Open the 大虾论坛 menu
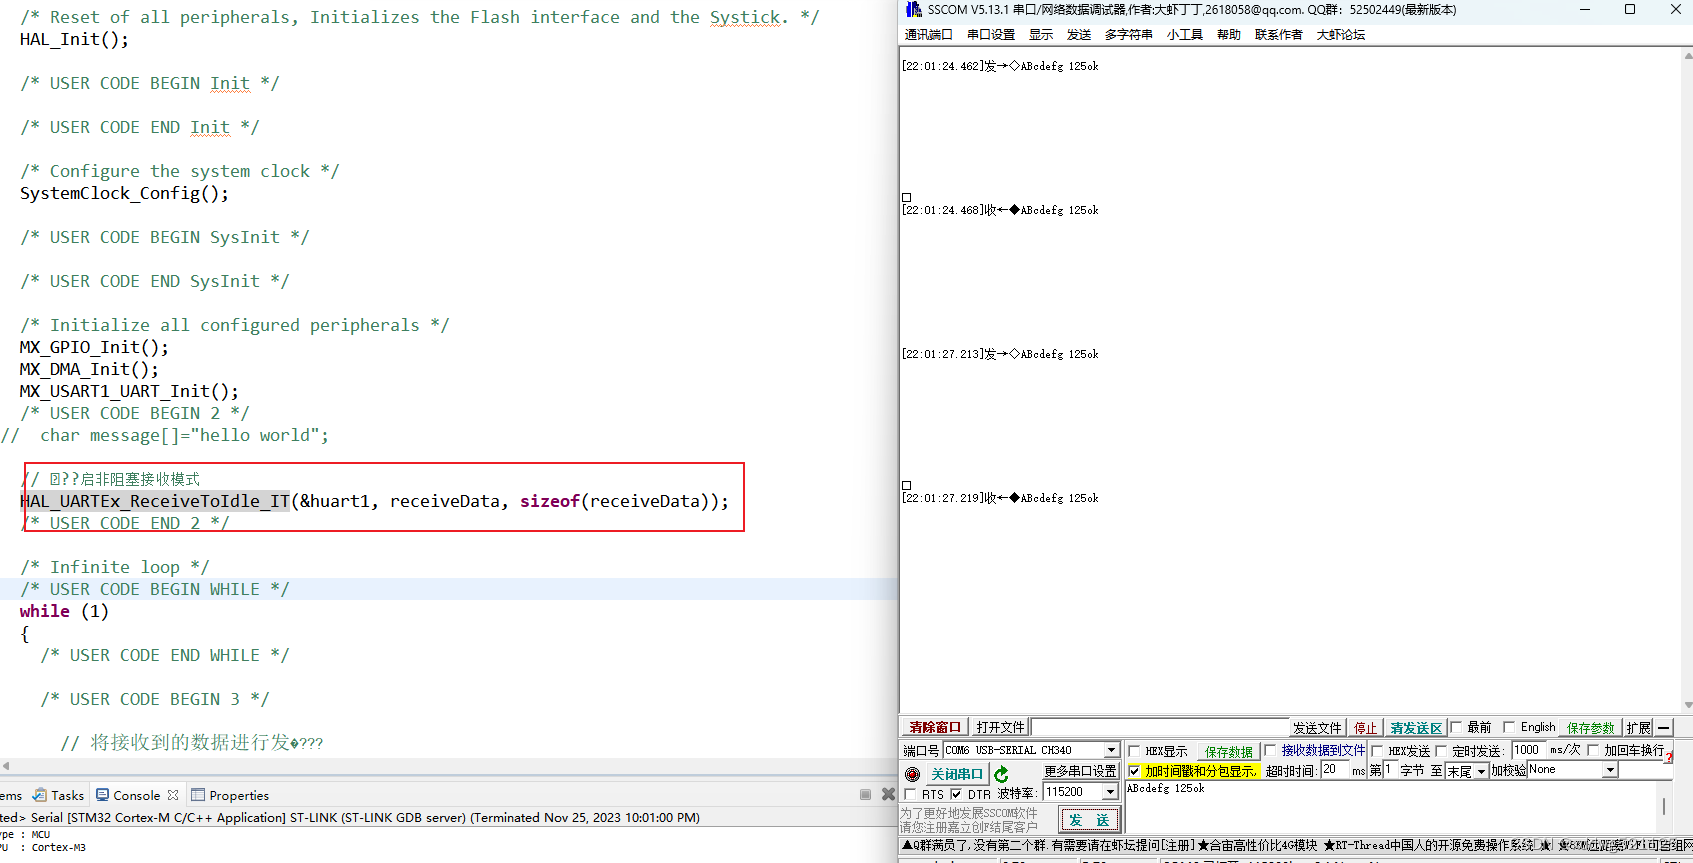1693x863 pixels. click(x=1341, y=35)
